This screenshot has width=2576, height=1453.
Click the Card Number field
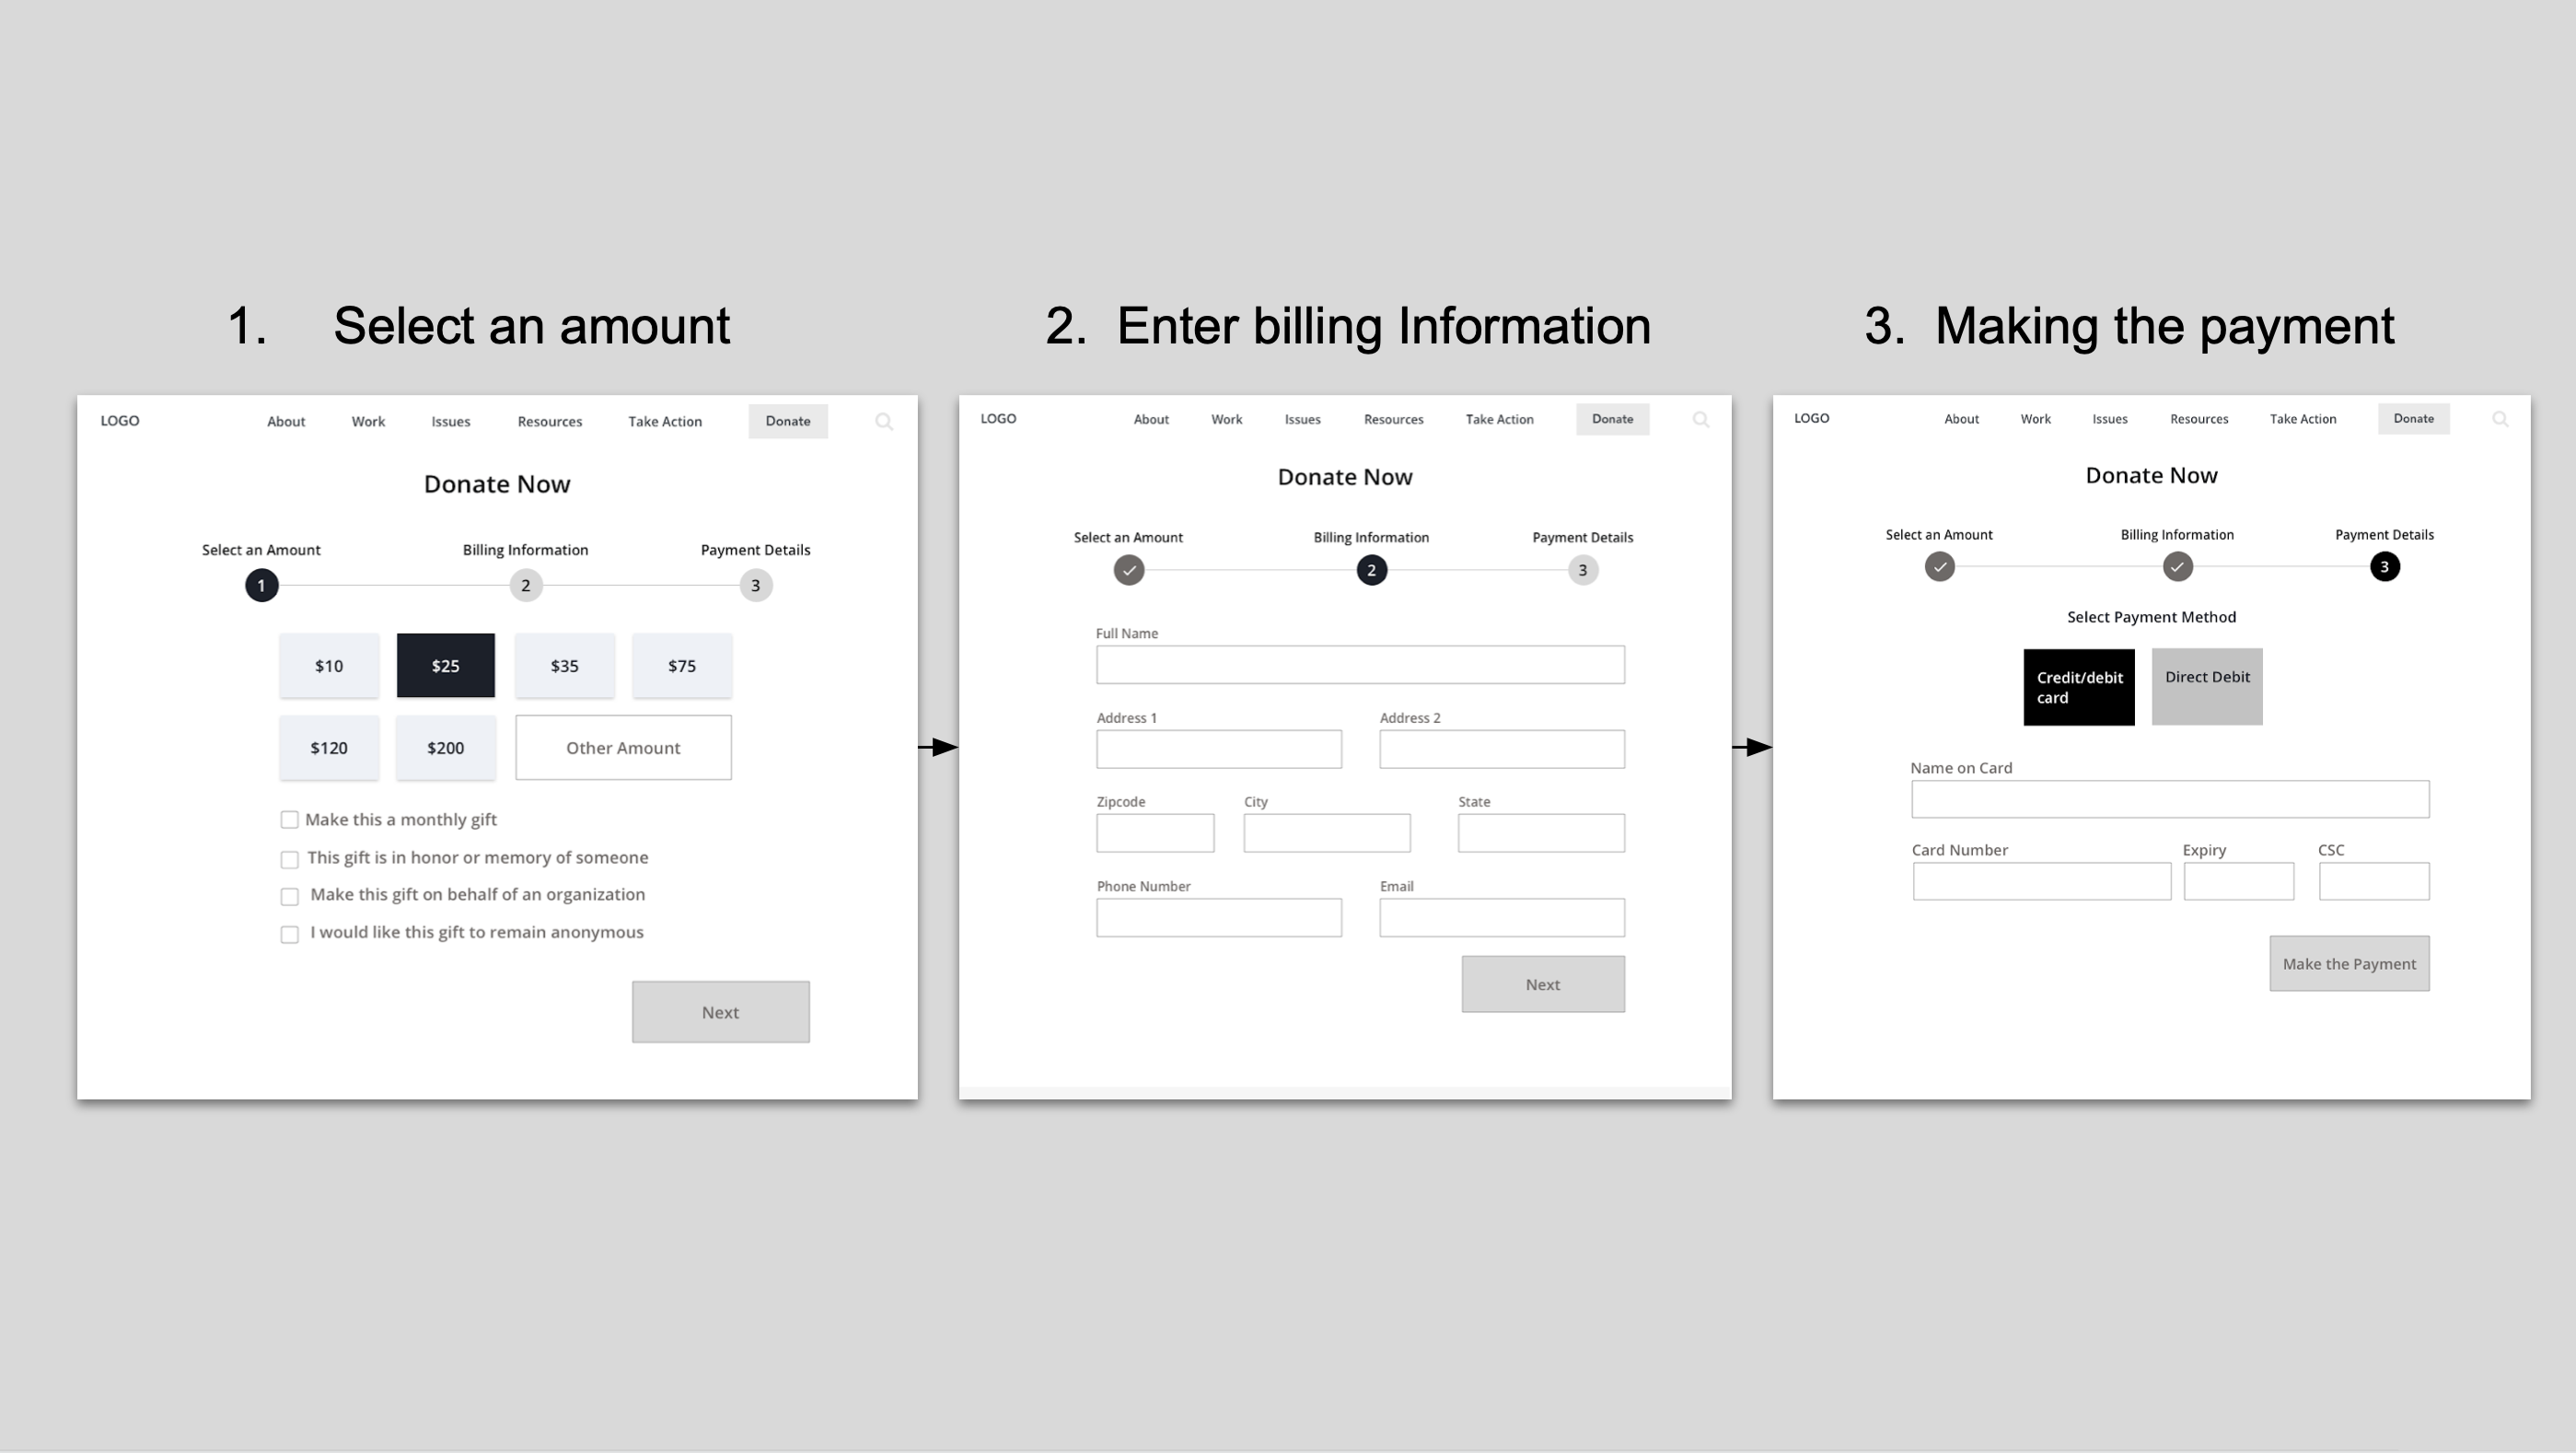click(2041, 882)
